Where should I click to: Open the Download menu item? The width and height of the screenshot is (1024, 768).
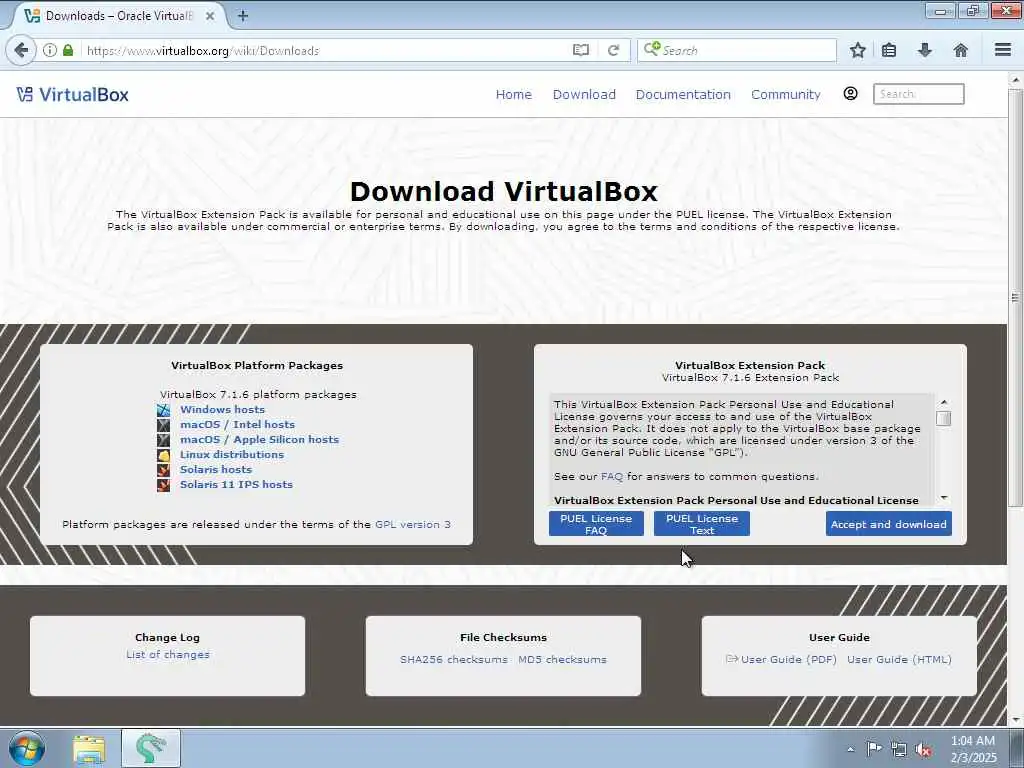[x=584, y=94]
